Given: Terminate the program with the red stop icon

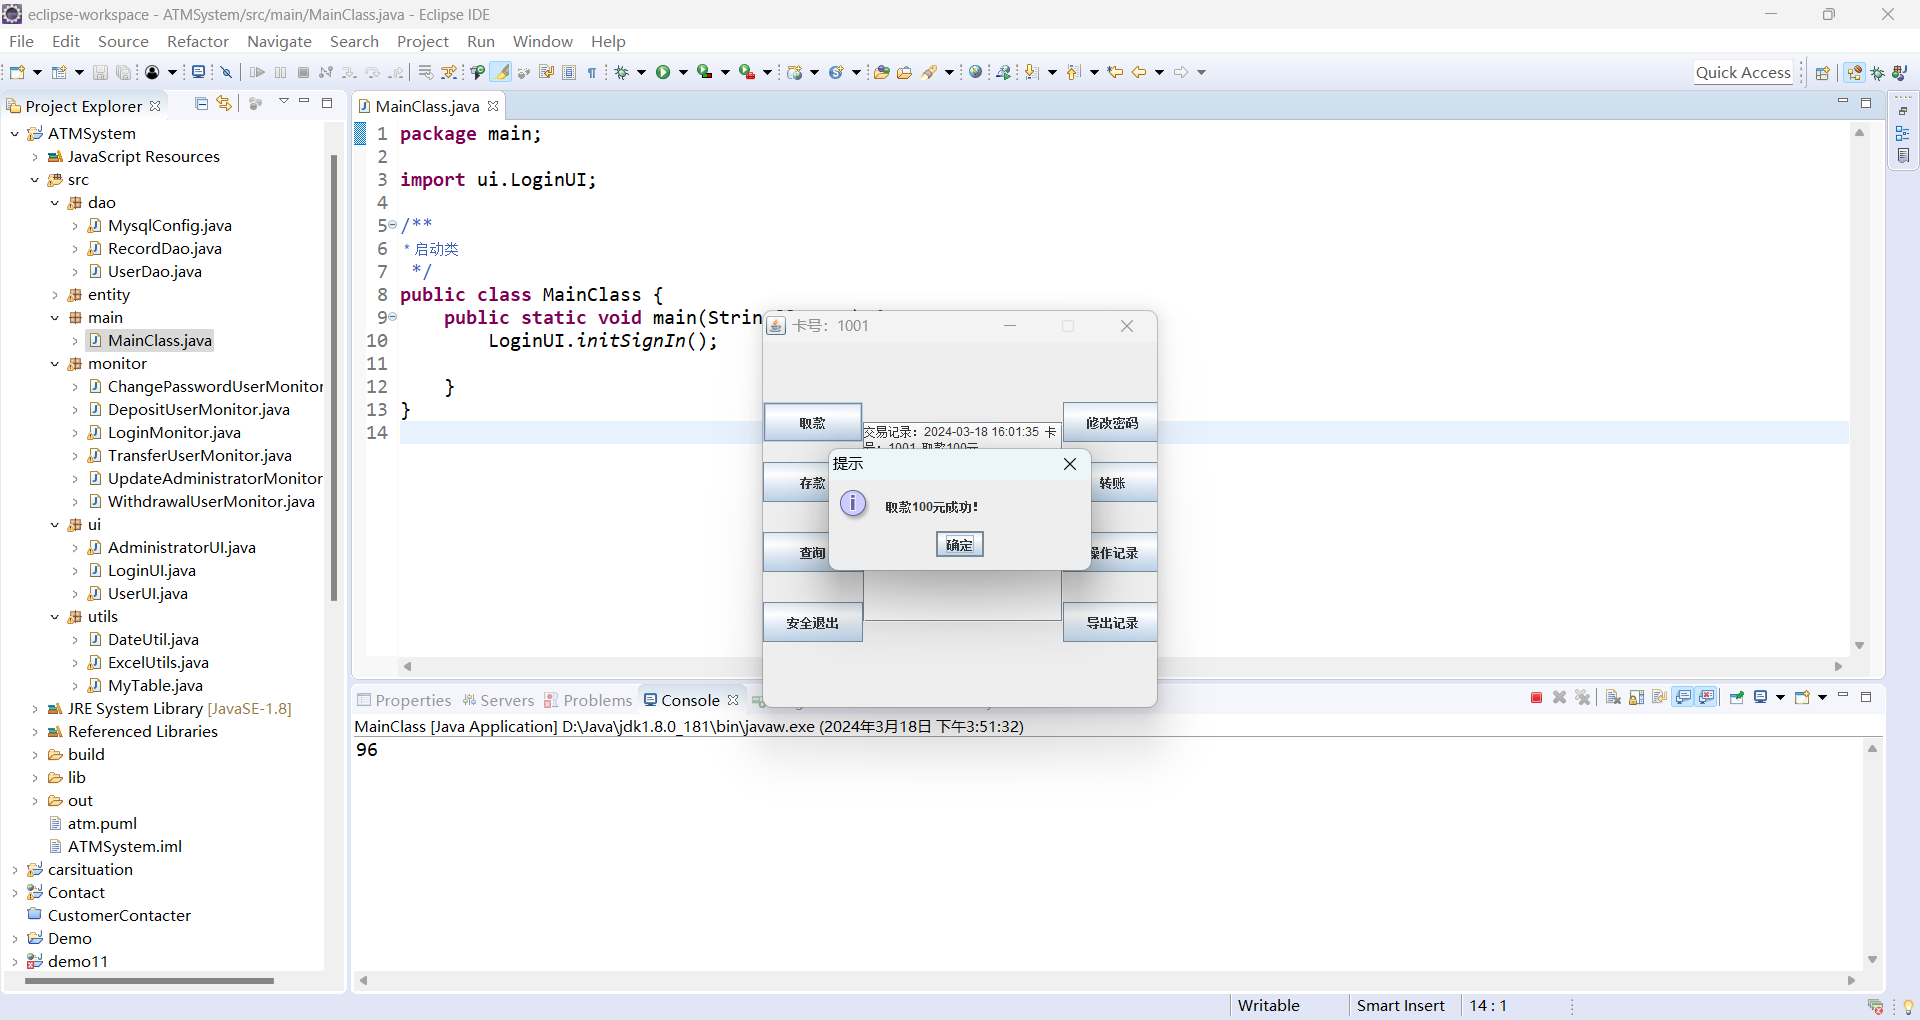Looking at the screenshot, I should tap(1536, 697).
